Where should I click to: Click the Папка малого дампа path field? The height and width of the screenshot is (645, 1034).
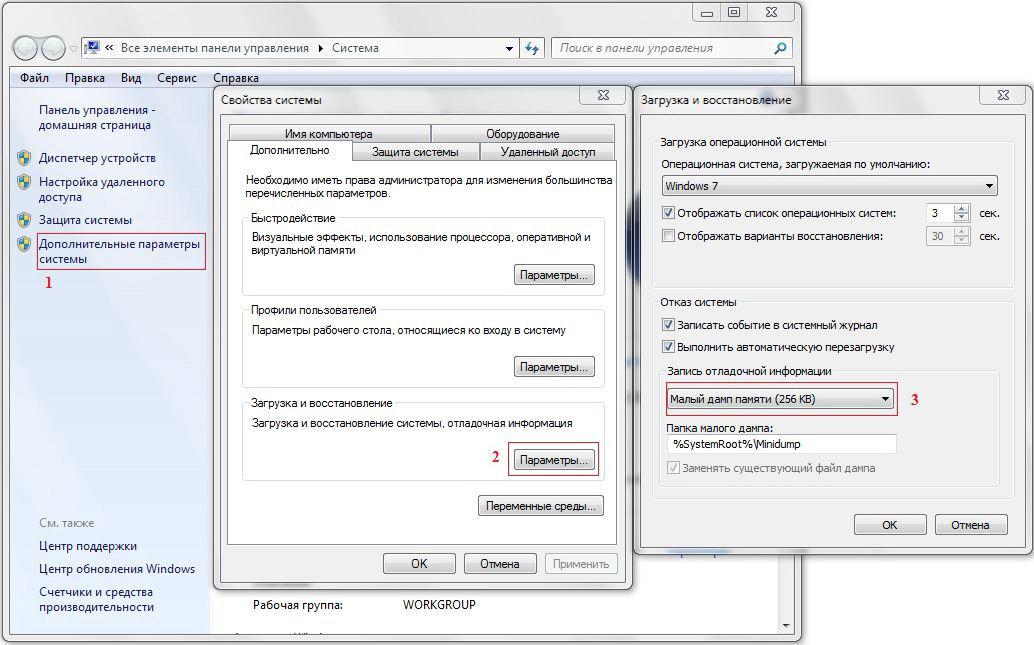[781, 443]
